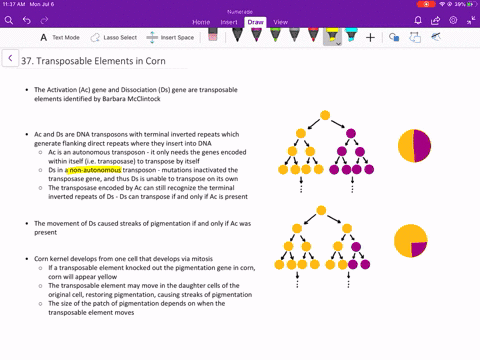Viewport: 480px width, 360px height.
Task: Select the cyan highlighter
Action: click(x=351, y=35)
